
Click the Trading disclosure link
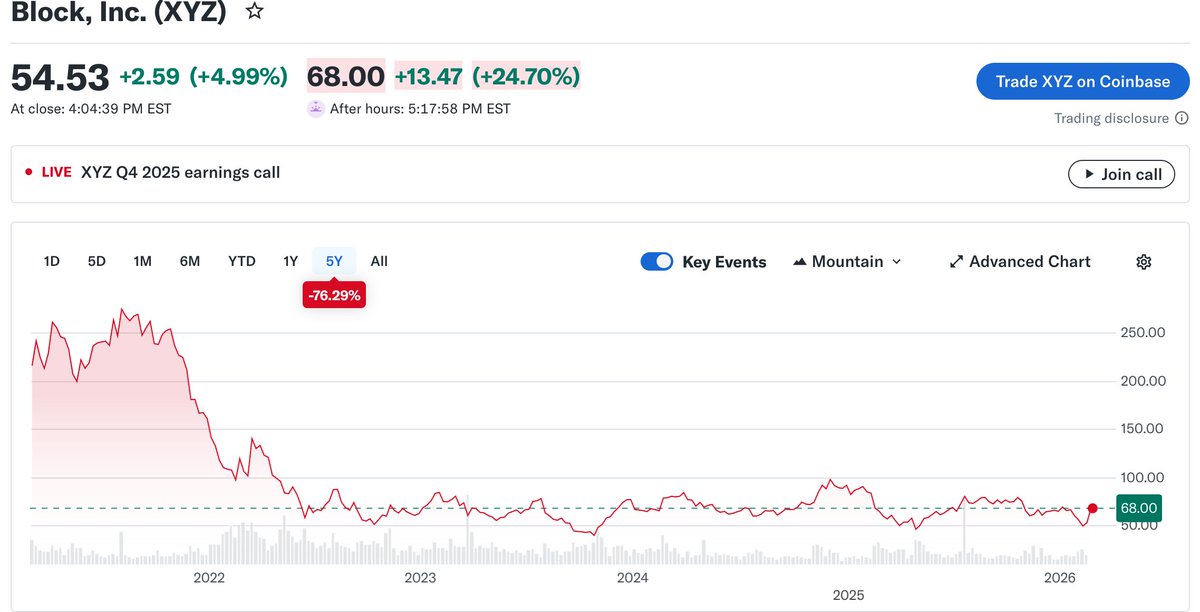[x=1111, y=118]
